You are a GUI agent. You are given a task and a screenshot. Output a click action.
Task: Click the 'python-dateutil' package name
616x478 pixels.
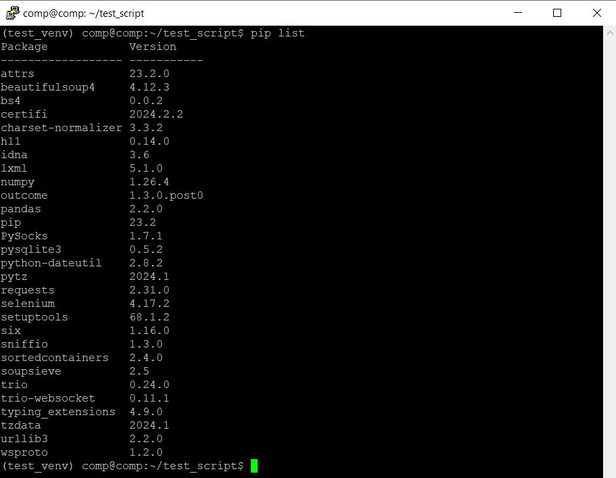point(51,263)
